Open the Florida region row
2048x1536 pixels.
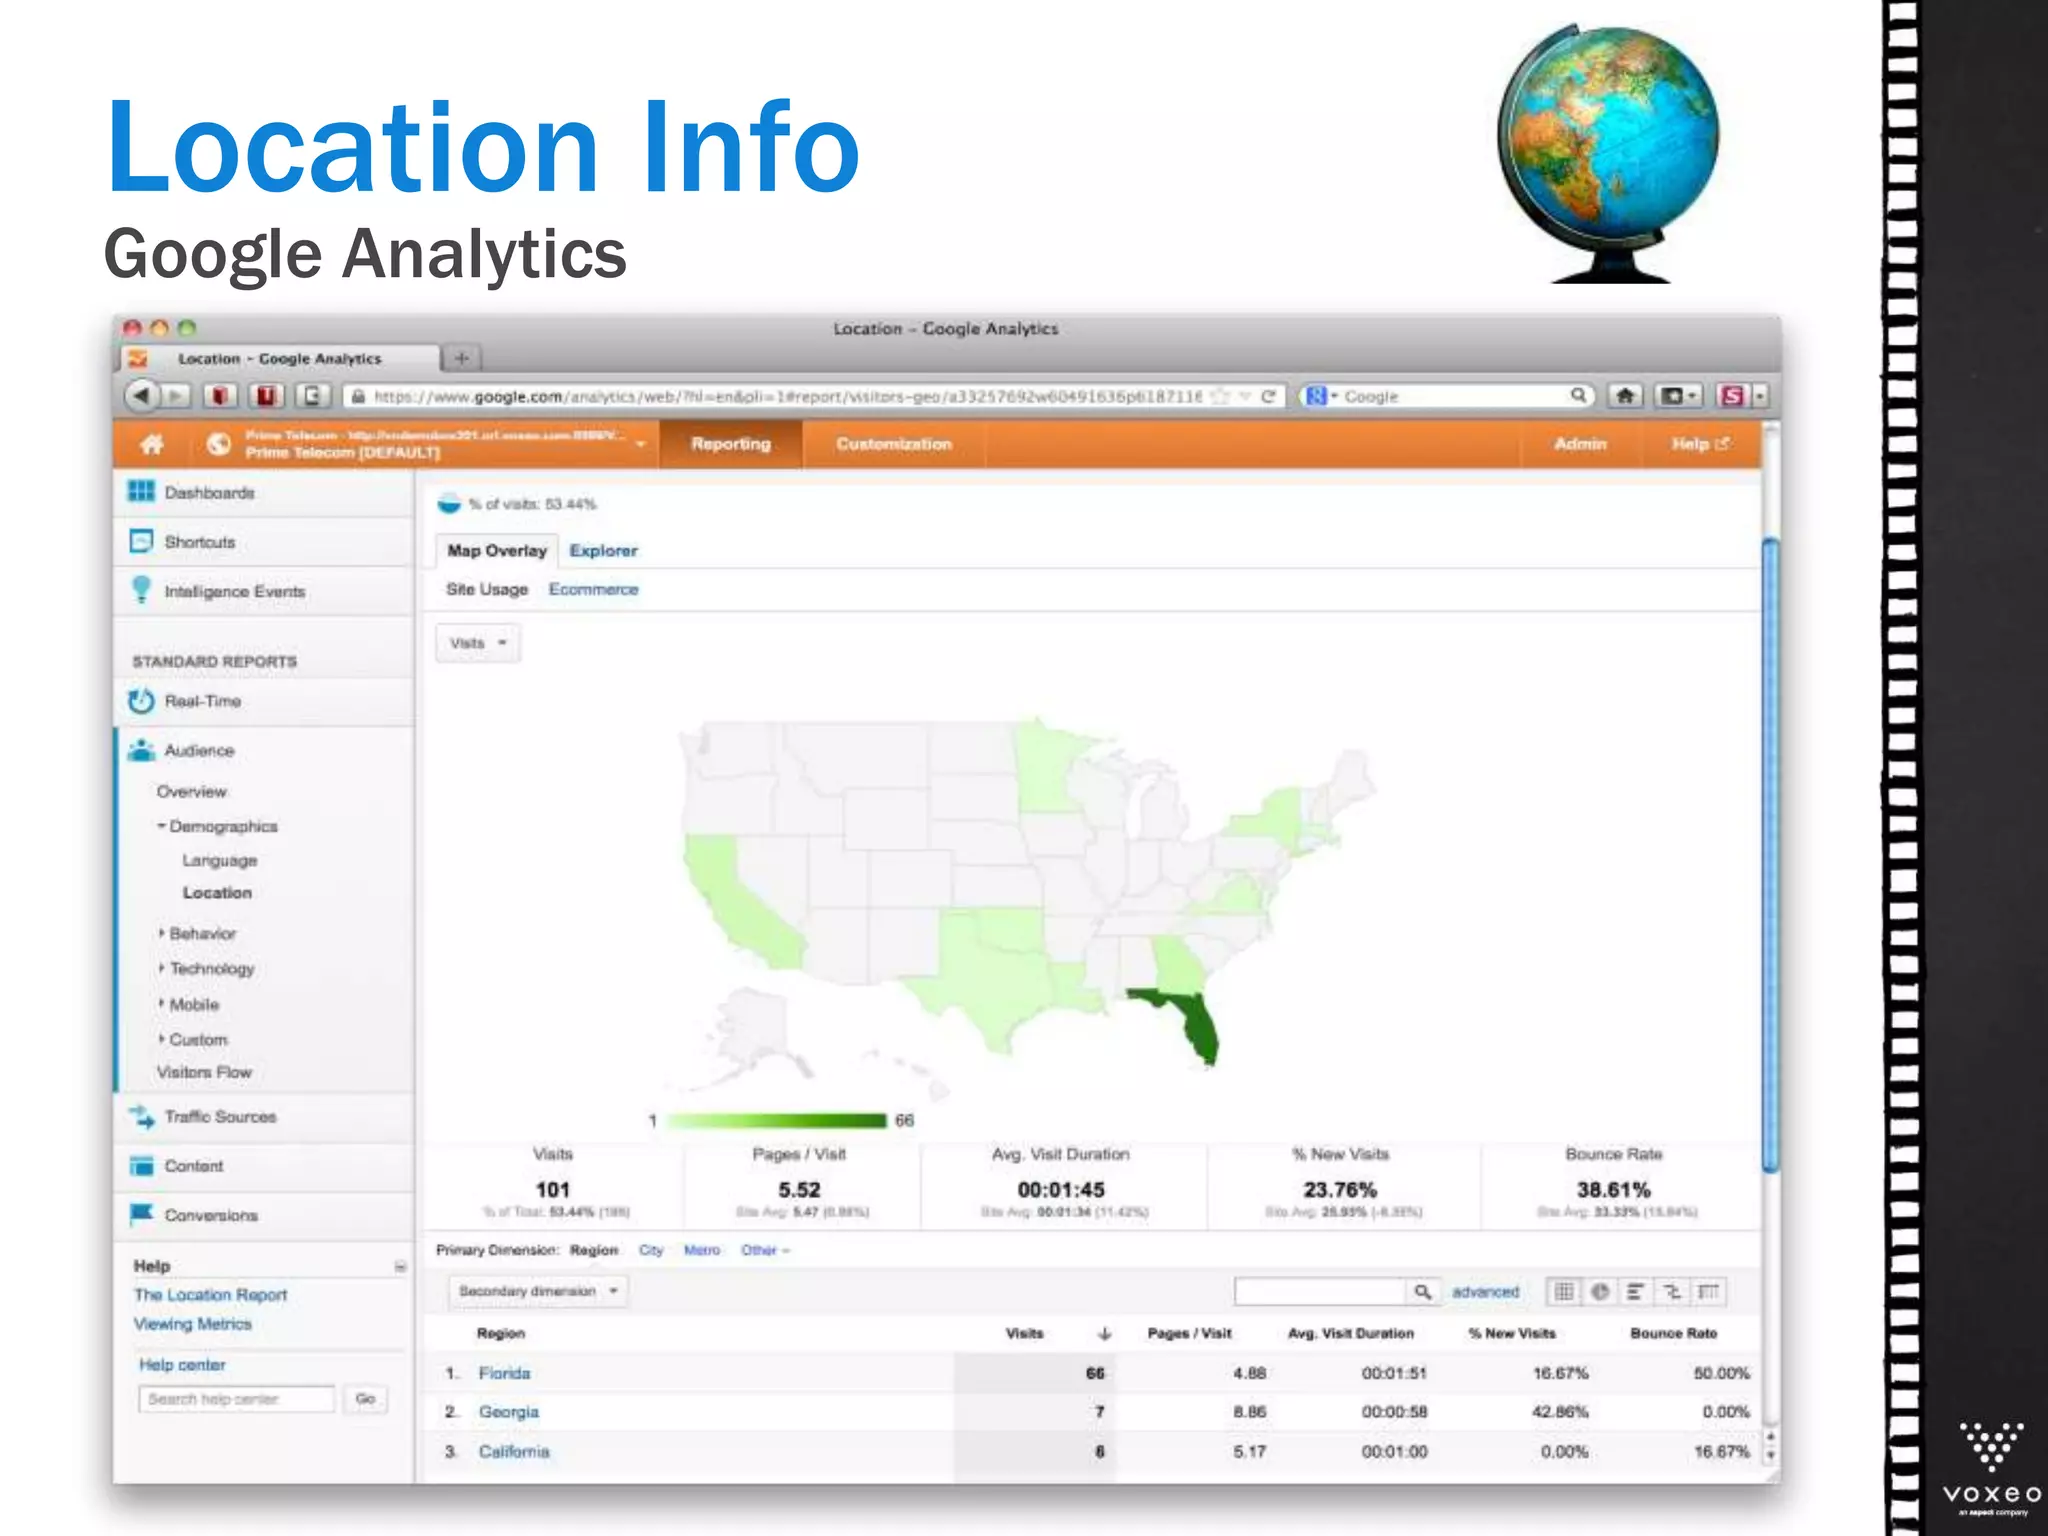504,1373
